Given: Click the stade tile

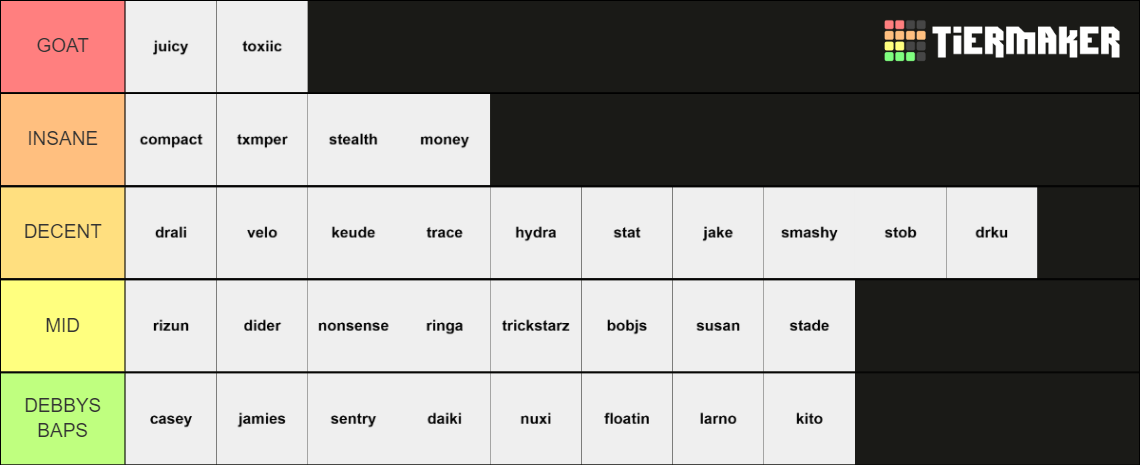Looking at the screenshot, I should 809,326.
